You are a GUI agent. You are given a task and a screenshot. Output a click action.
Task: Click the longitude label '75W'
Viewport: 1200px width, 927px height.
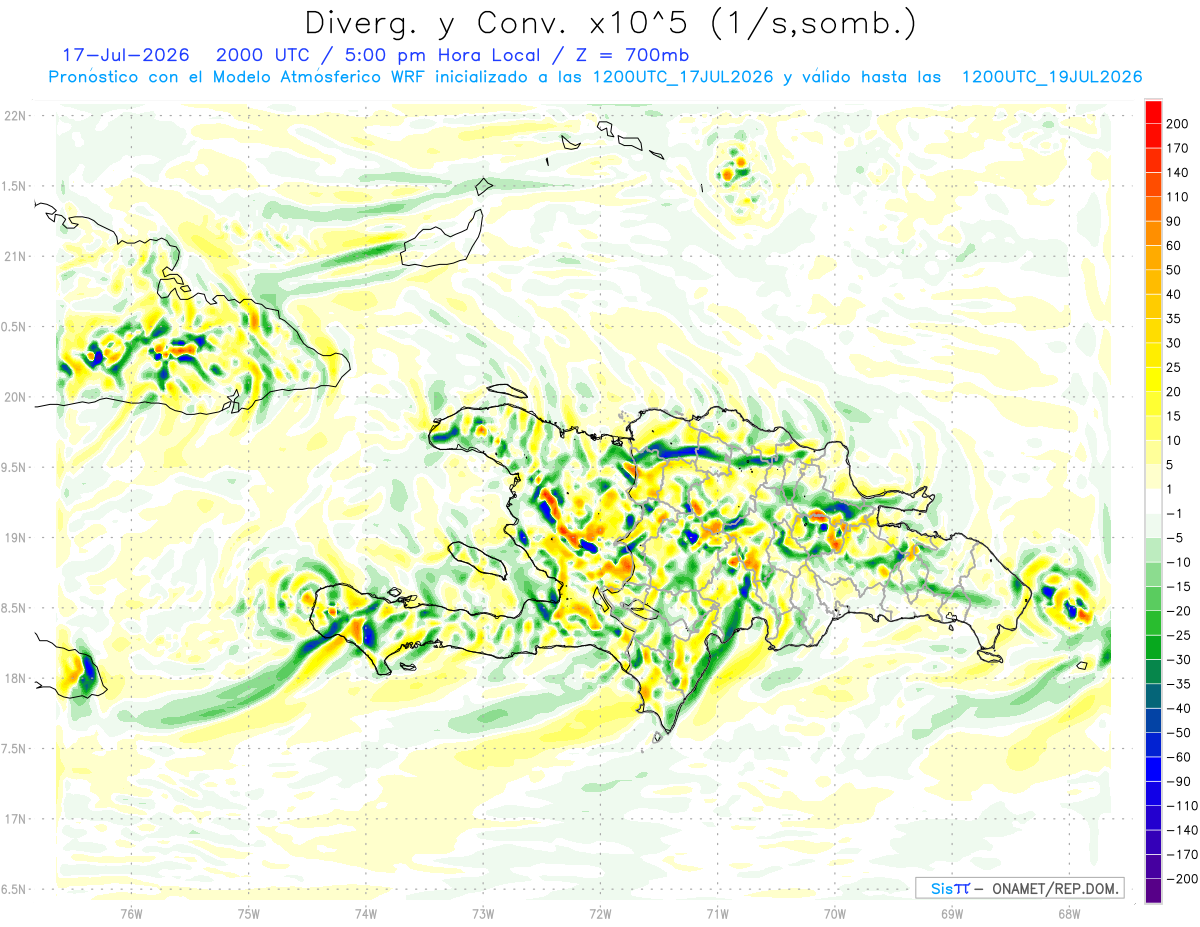(249, 913)
